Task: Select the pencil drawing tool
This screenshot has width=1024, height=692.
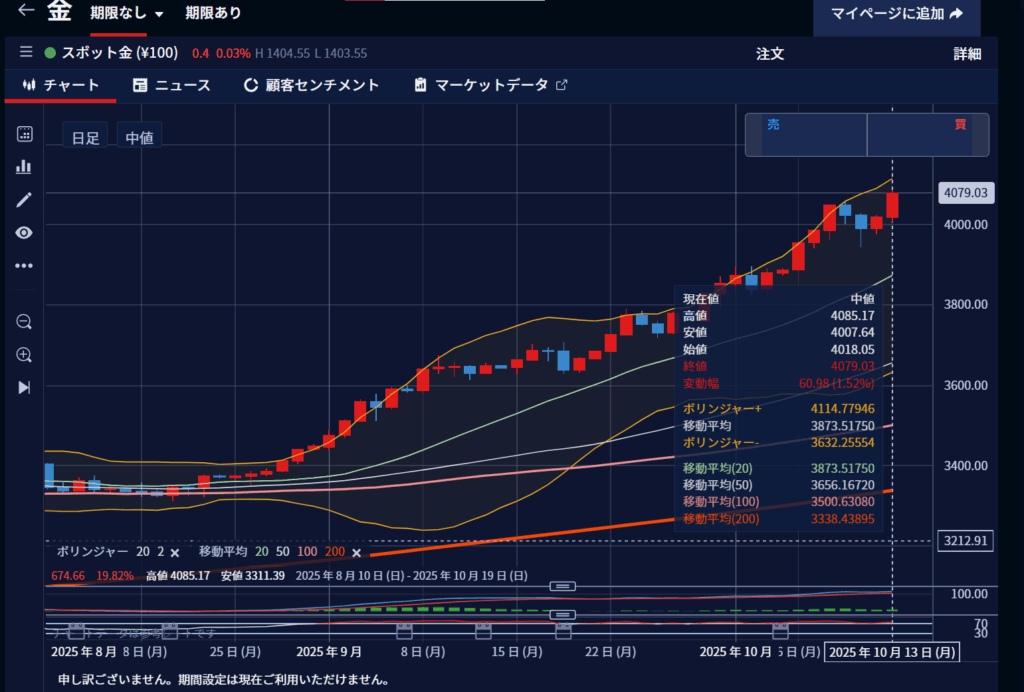Action: tap(24, 200)
